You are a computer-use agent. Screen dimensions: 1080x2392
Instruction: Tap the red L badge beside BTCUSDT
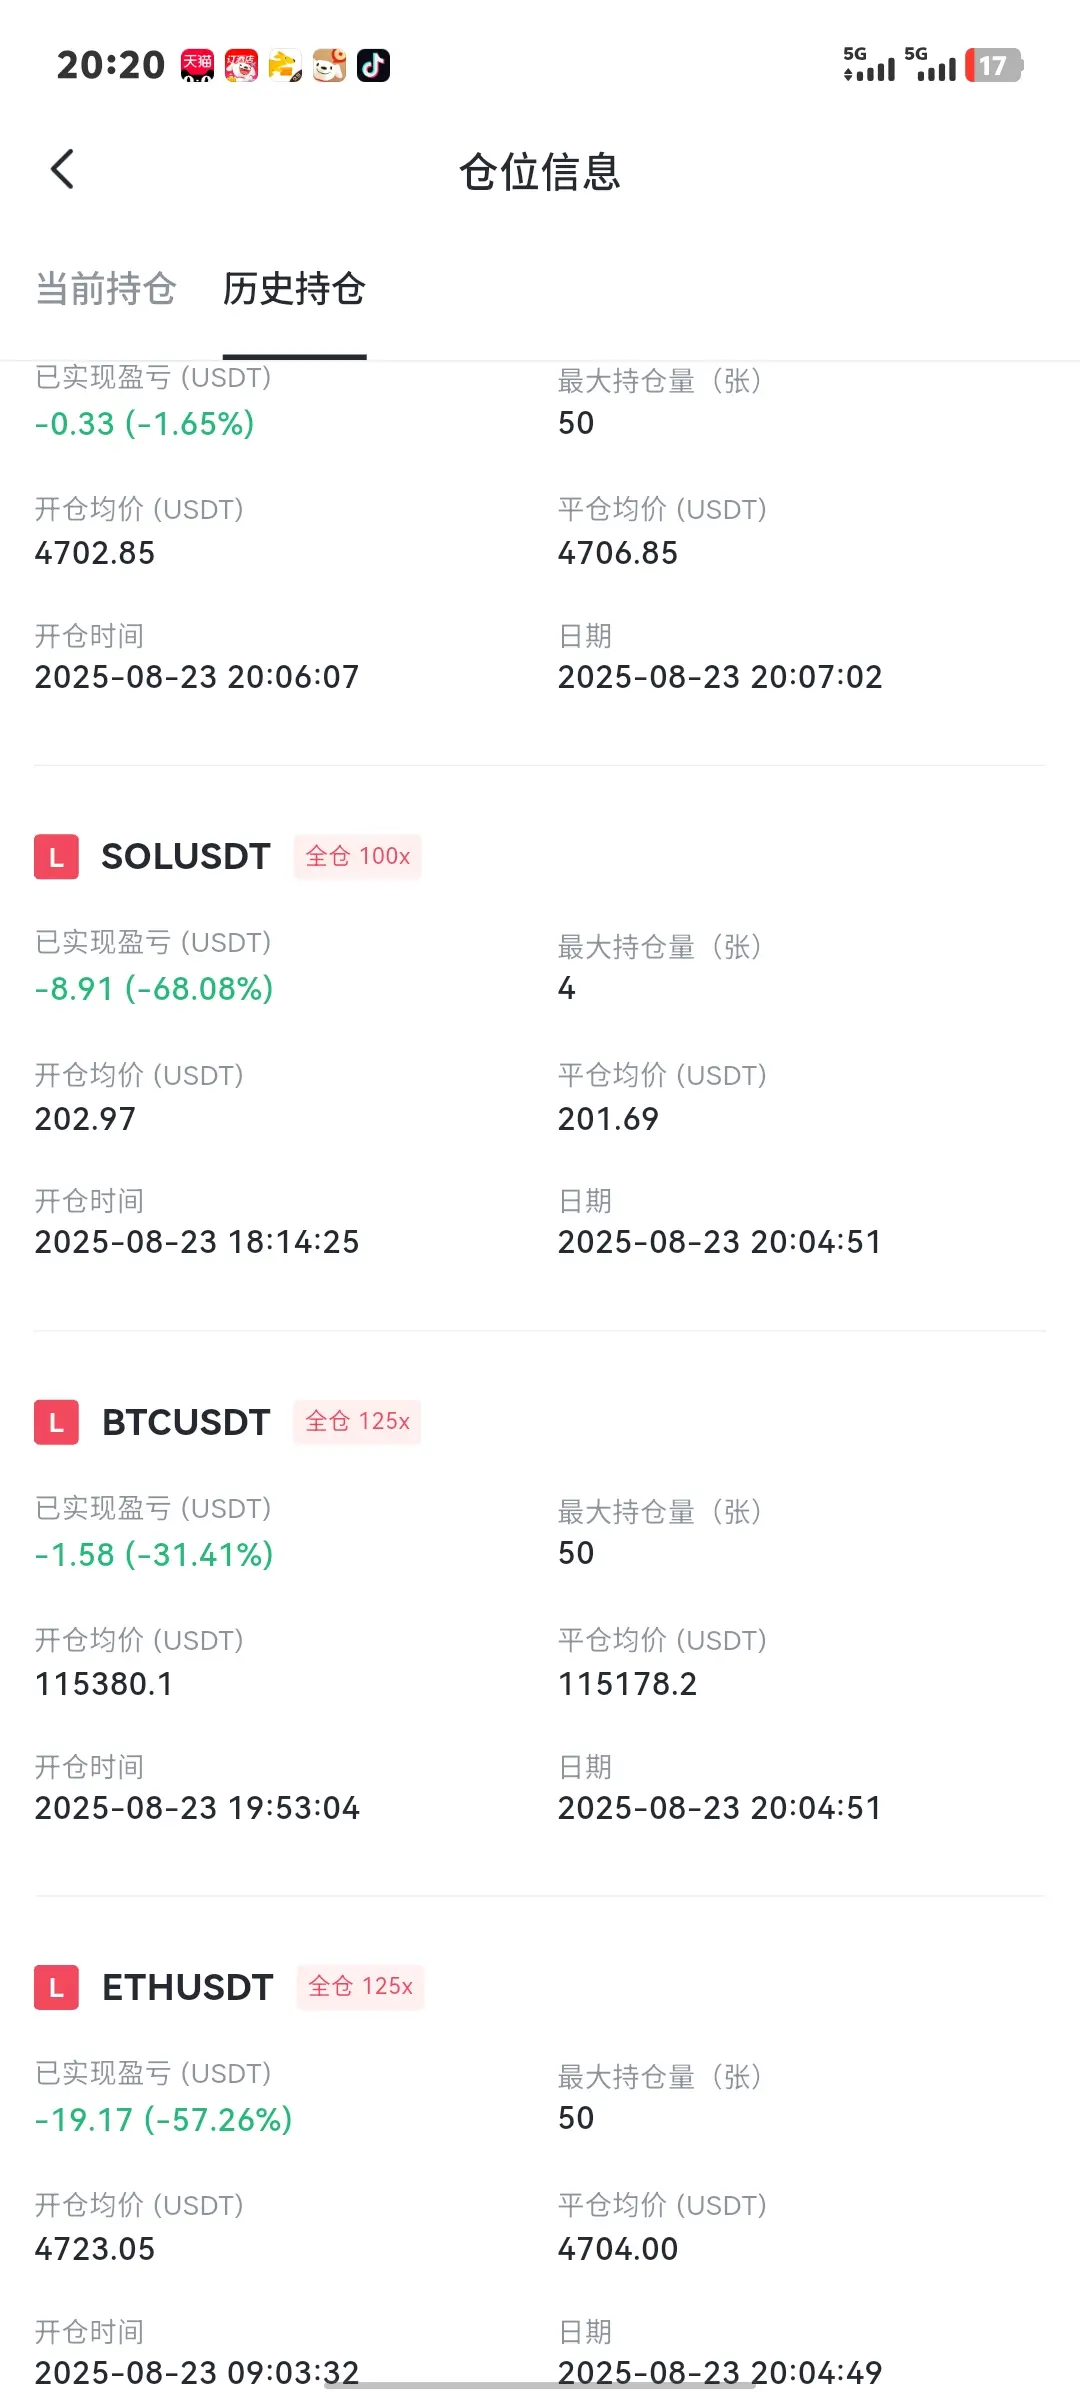tap(56, 1422)
